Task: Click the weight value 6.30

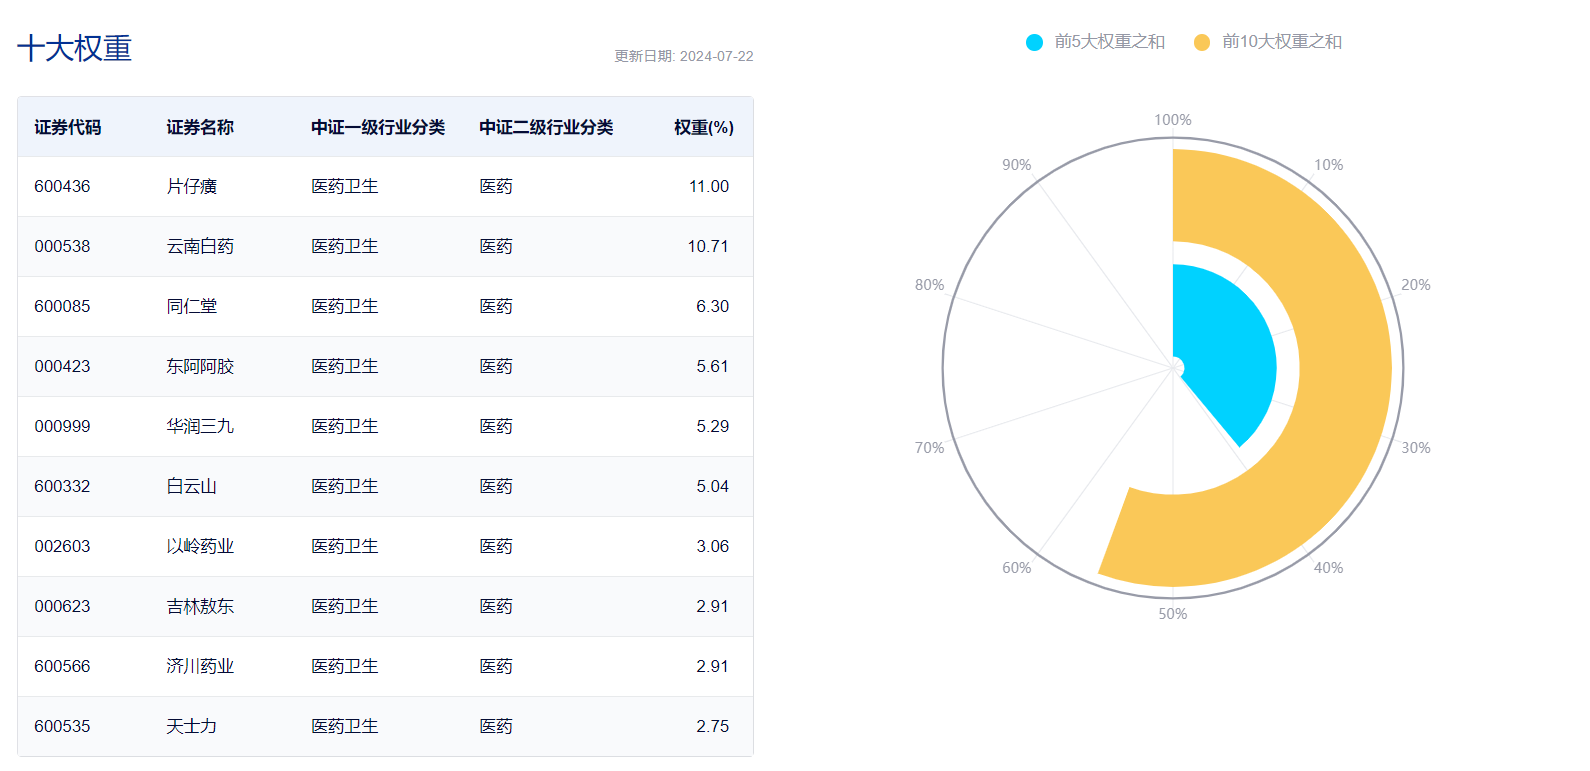Action: point(713,306)
